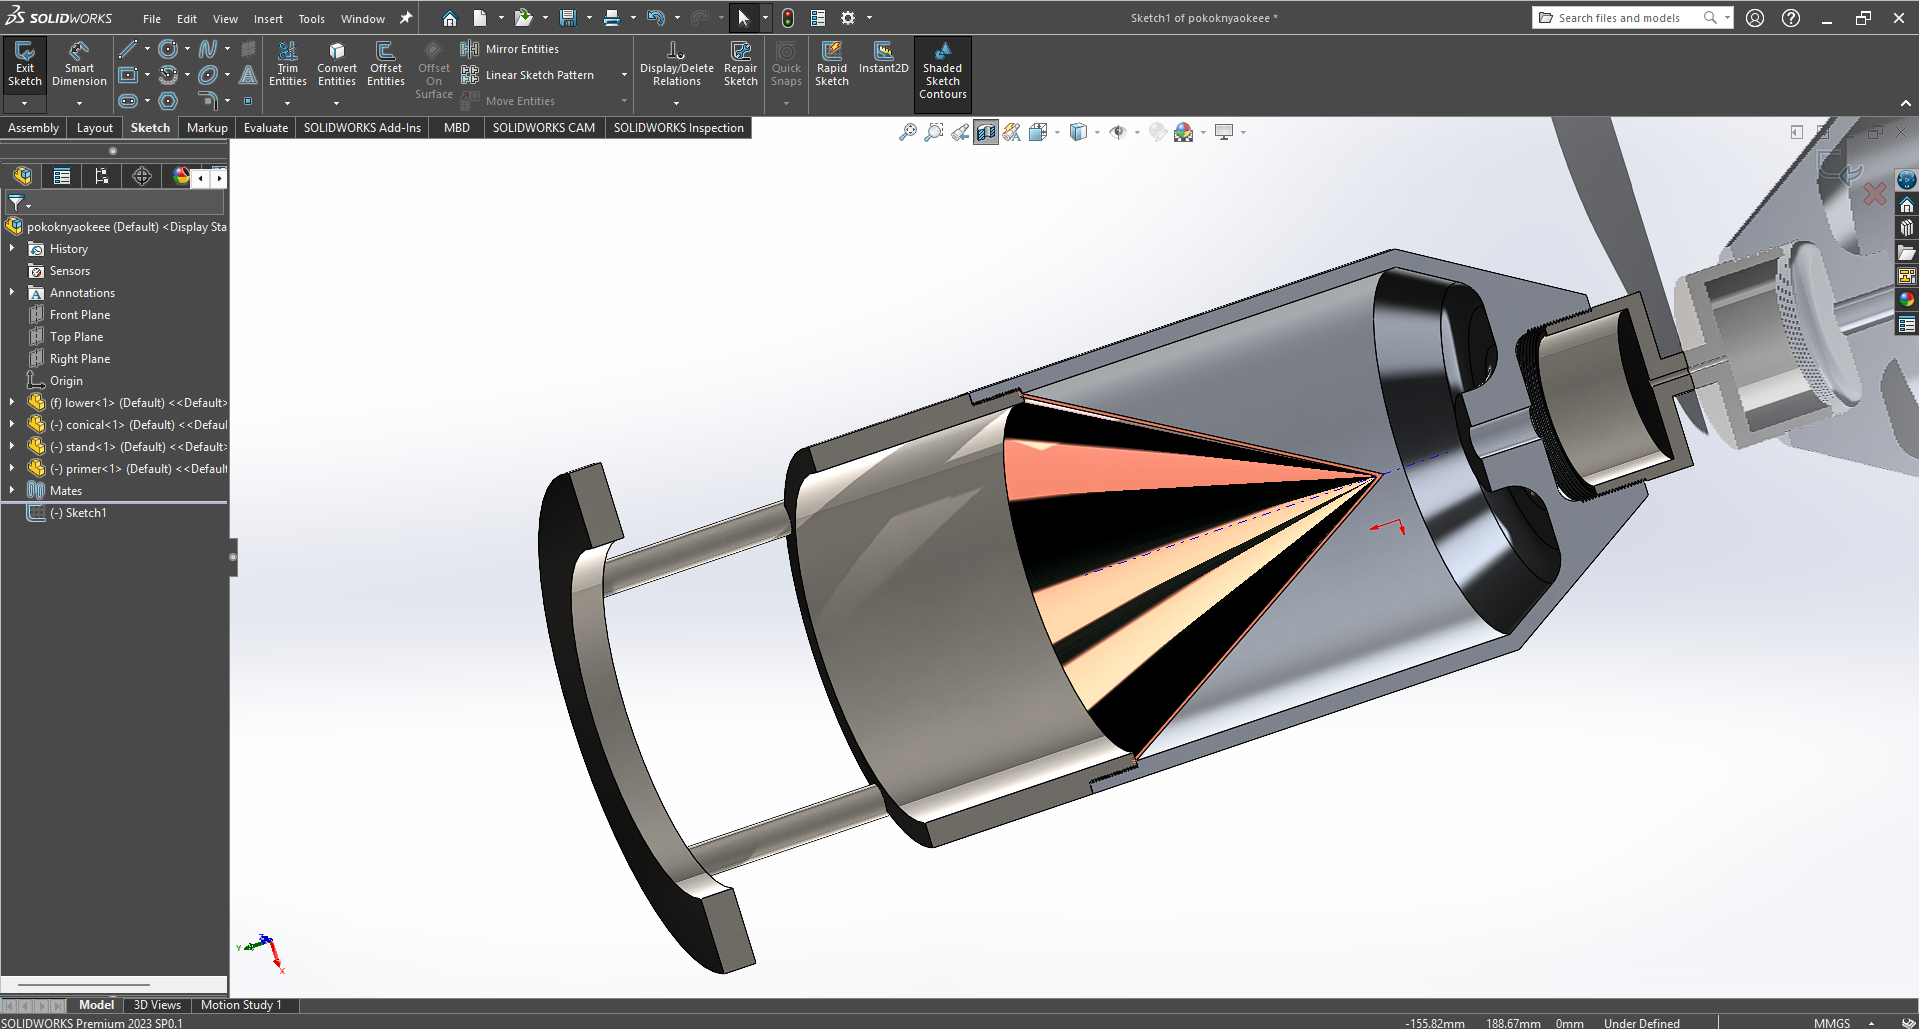Viewport: 1919px width, 1029px height.
Task: Open the Tools menu
Action: coord(312,19)
